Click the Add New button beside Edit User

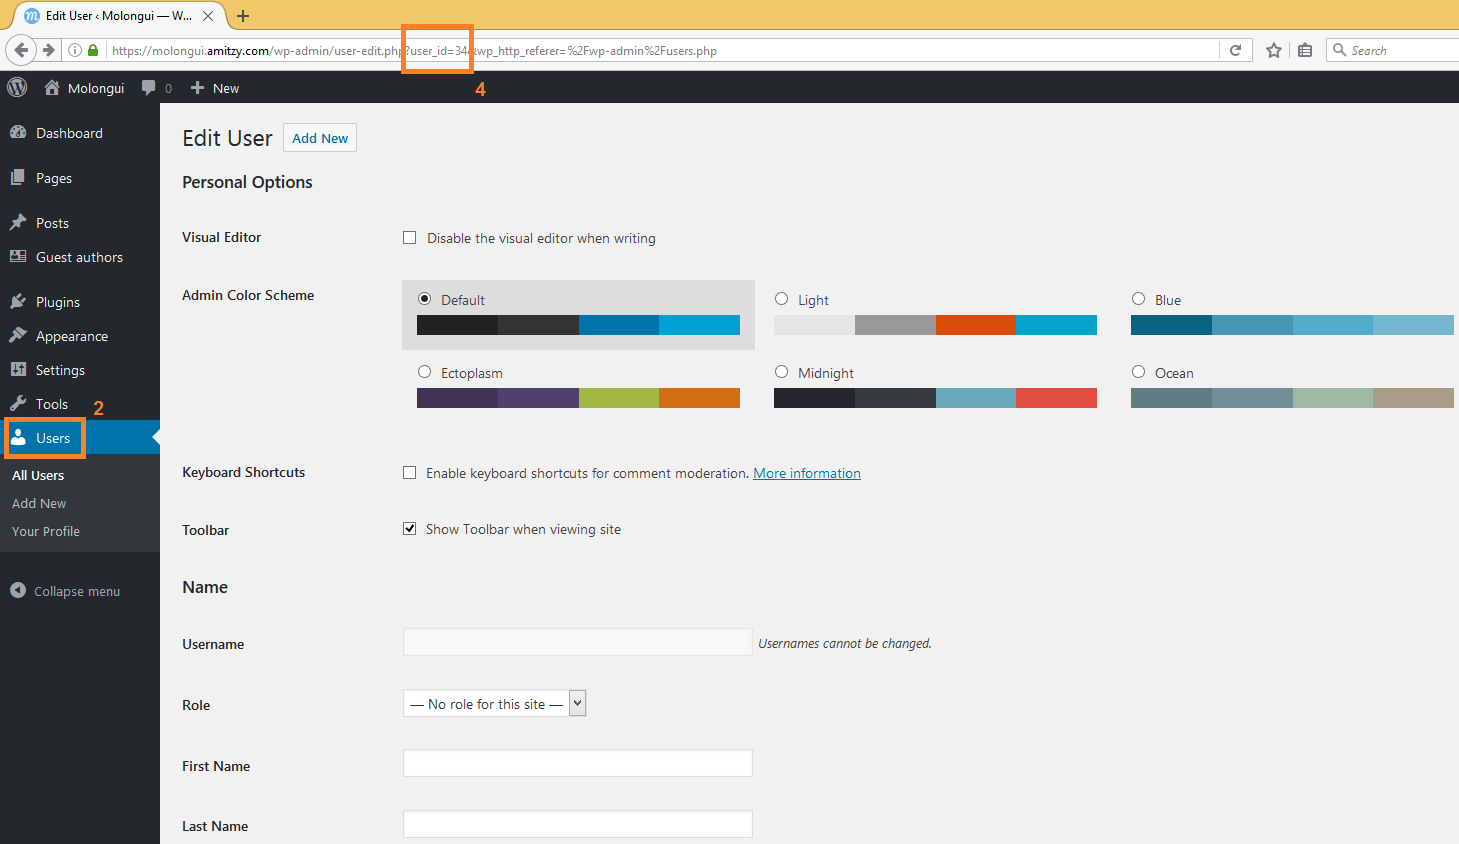(320, 138)
